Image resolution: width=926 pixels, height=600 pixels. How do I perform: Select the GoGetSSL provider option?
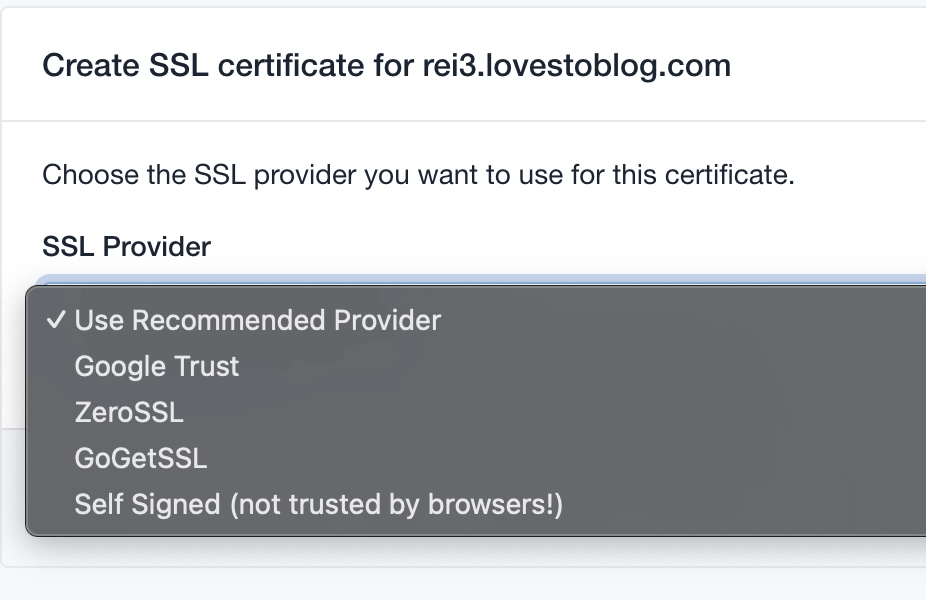141,458
